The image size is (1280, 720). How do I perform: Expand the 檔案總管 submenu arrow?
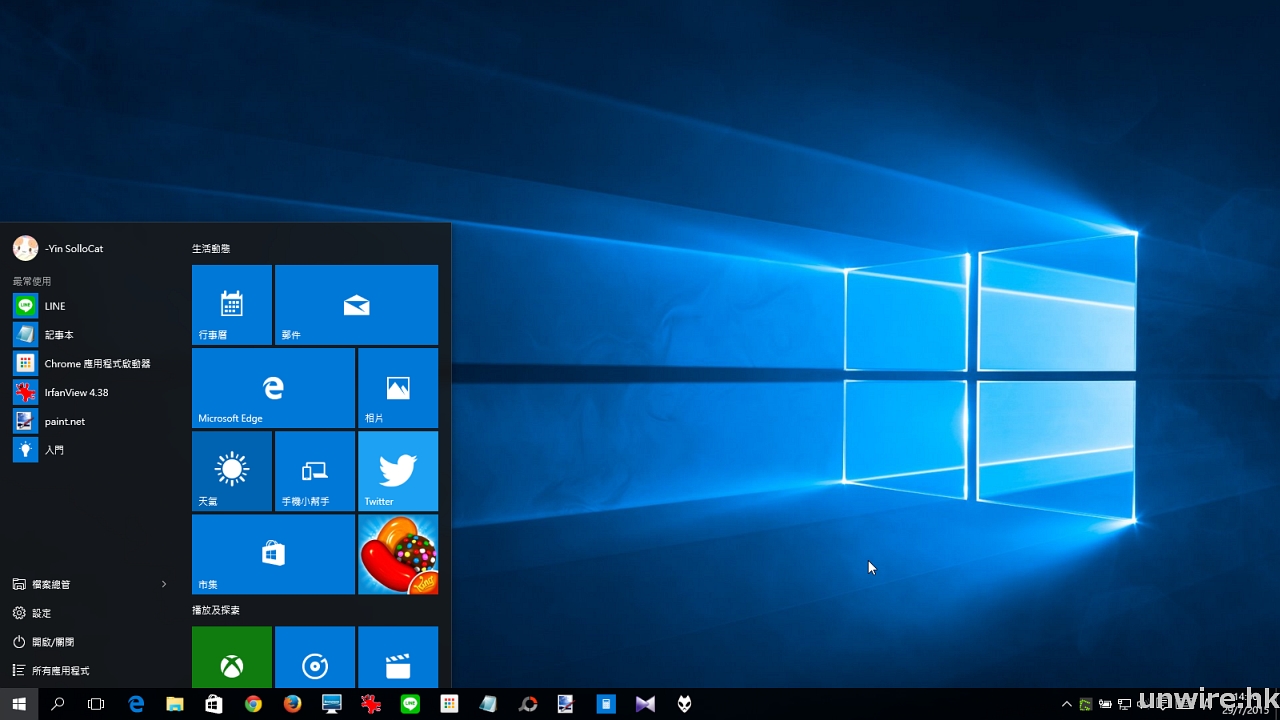click(x=164, y=584)
